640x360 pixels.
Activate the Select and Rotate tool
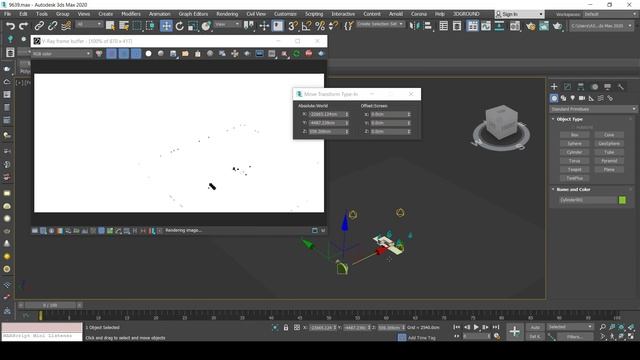[x=180, y=26]
